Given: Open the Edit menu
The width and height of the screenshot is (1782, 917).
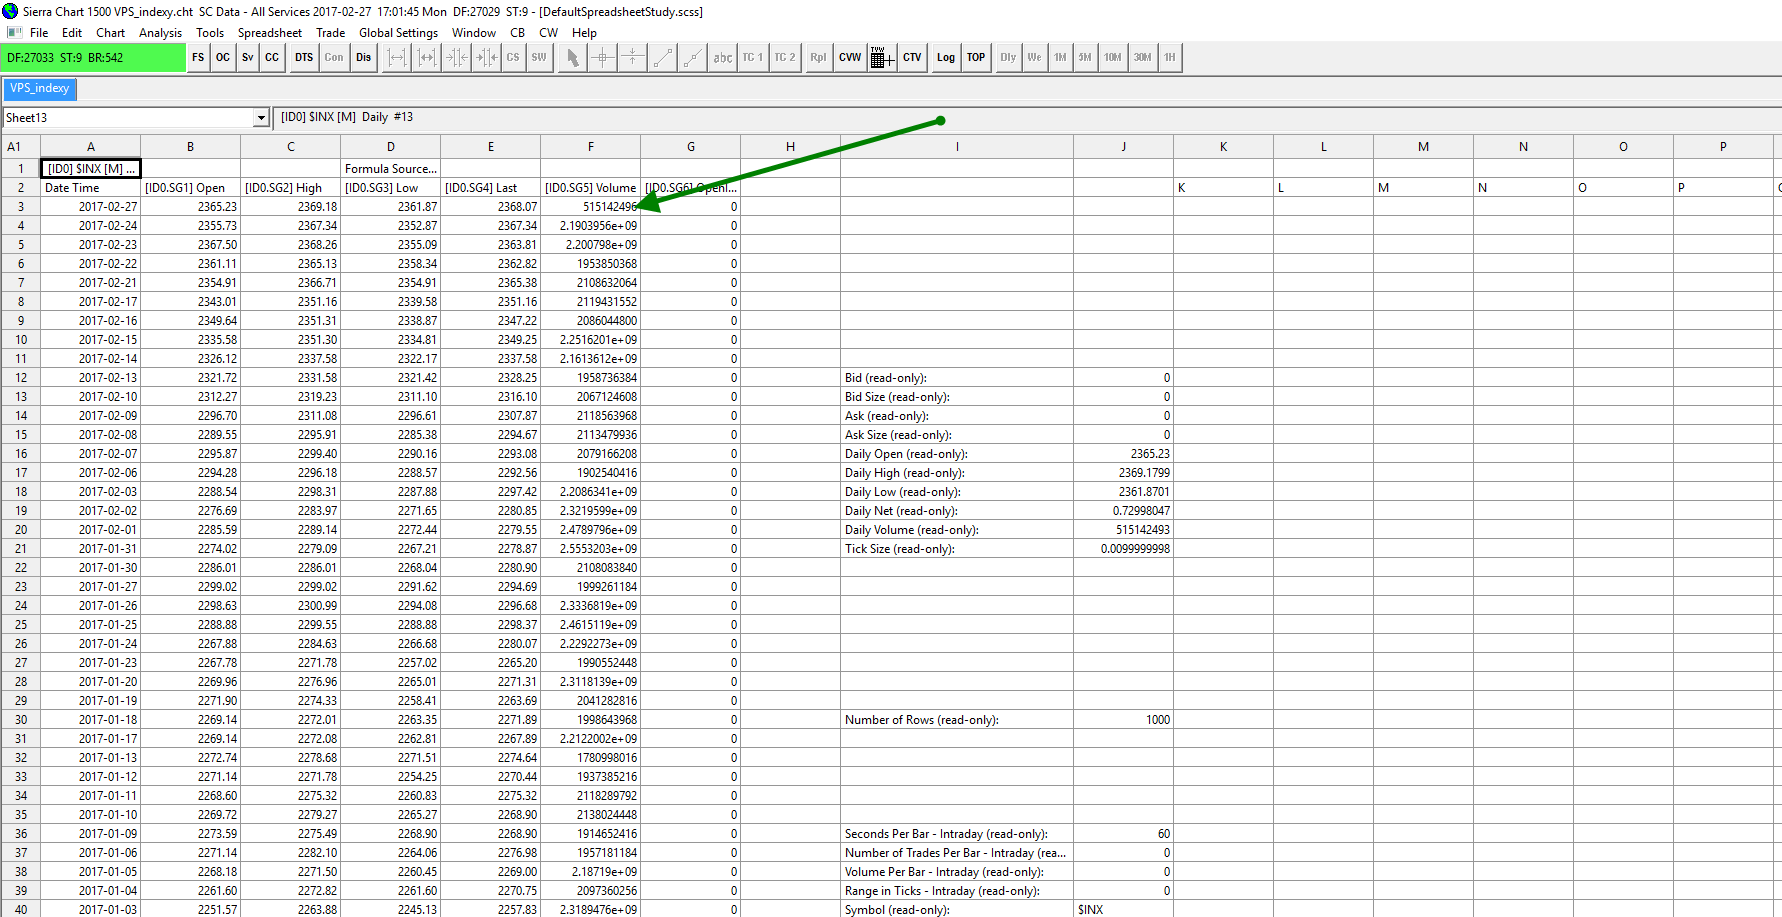Looking at the screenshot, I should point(72,33).
